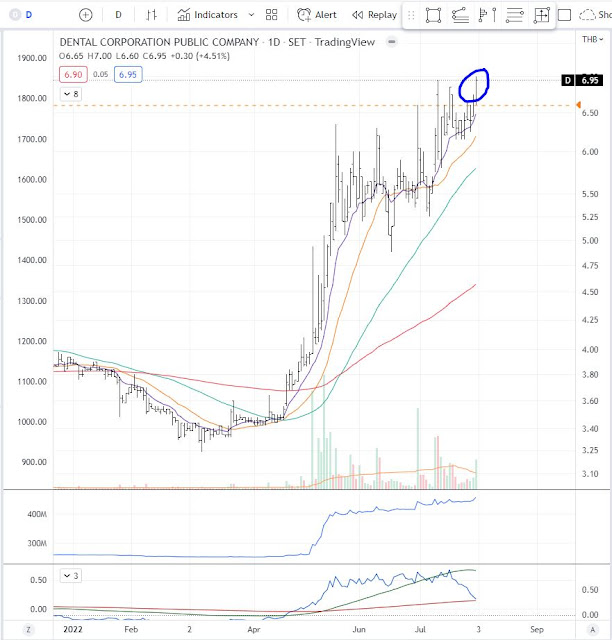Viewport: 612px width, 640px height.
Task: Toggle auto scale A button
Action: tap(592, 629)
